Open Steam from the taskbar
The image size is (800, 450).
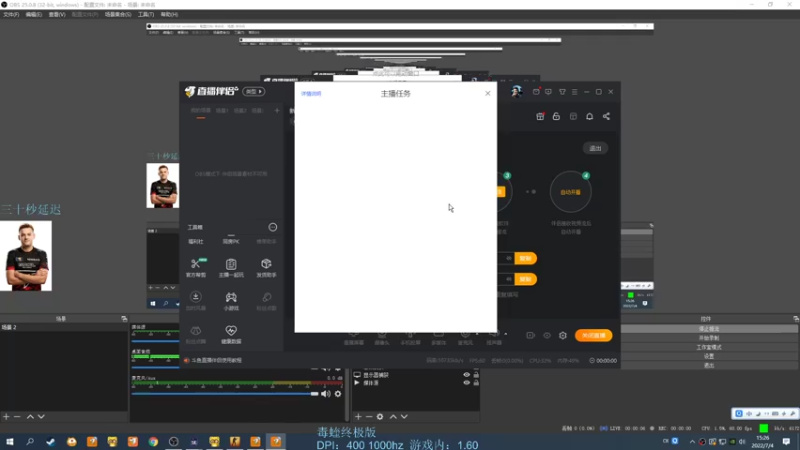click(x=51, y=441)
